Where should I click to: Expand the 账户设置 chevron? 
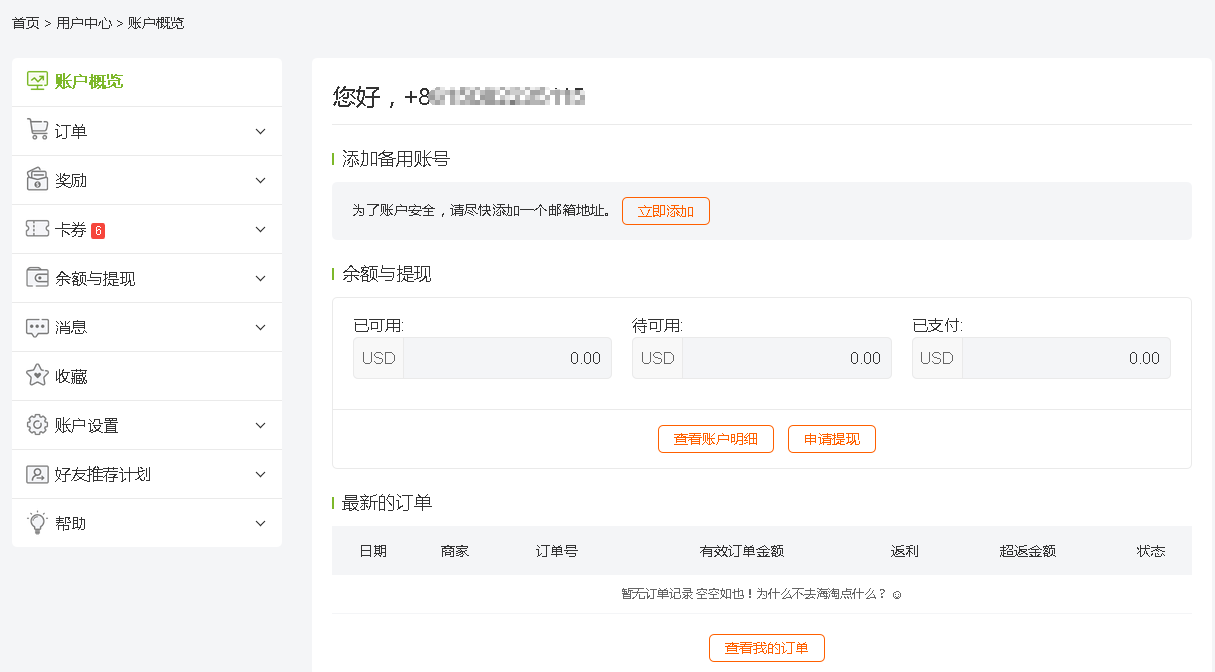pos(261,425)
